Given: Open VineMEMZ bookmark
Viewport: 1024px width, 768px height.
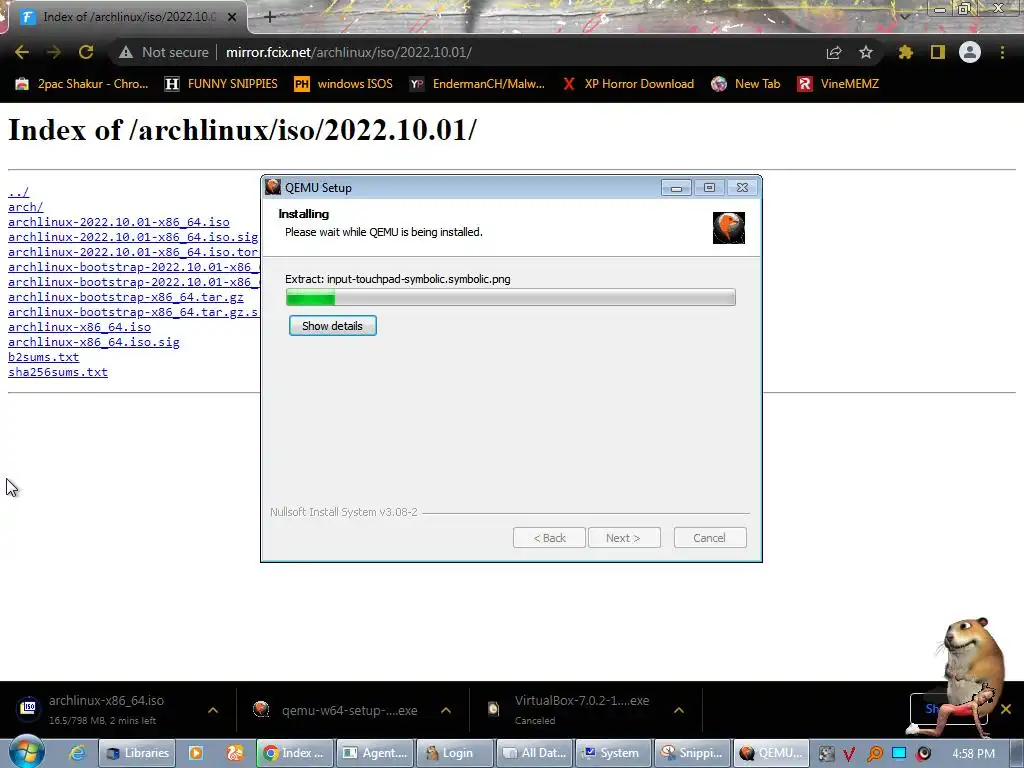Looking at the screenshot, I should [x=839, y=84].
